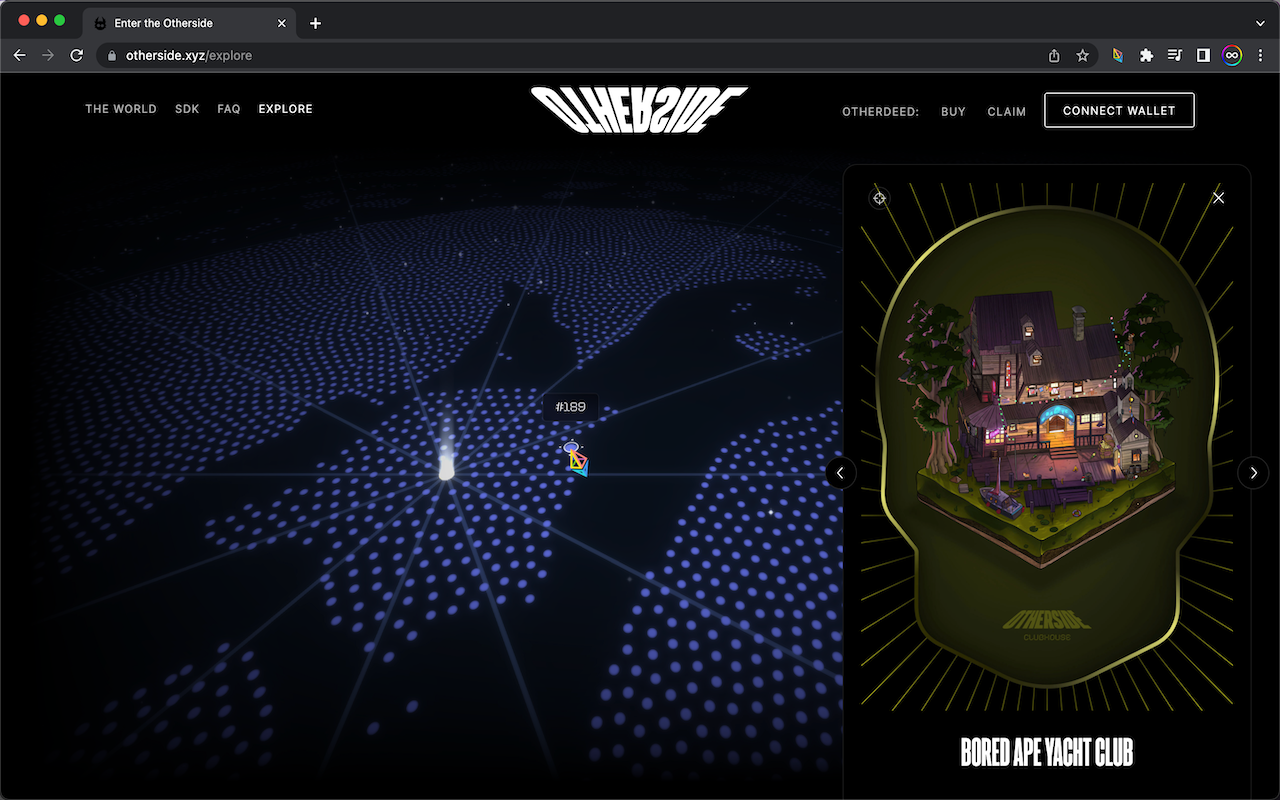
Task: Click the browser back arrow
Action: coord(19,56)
